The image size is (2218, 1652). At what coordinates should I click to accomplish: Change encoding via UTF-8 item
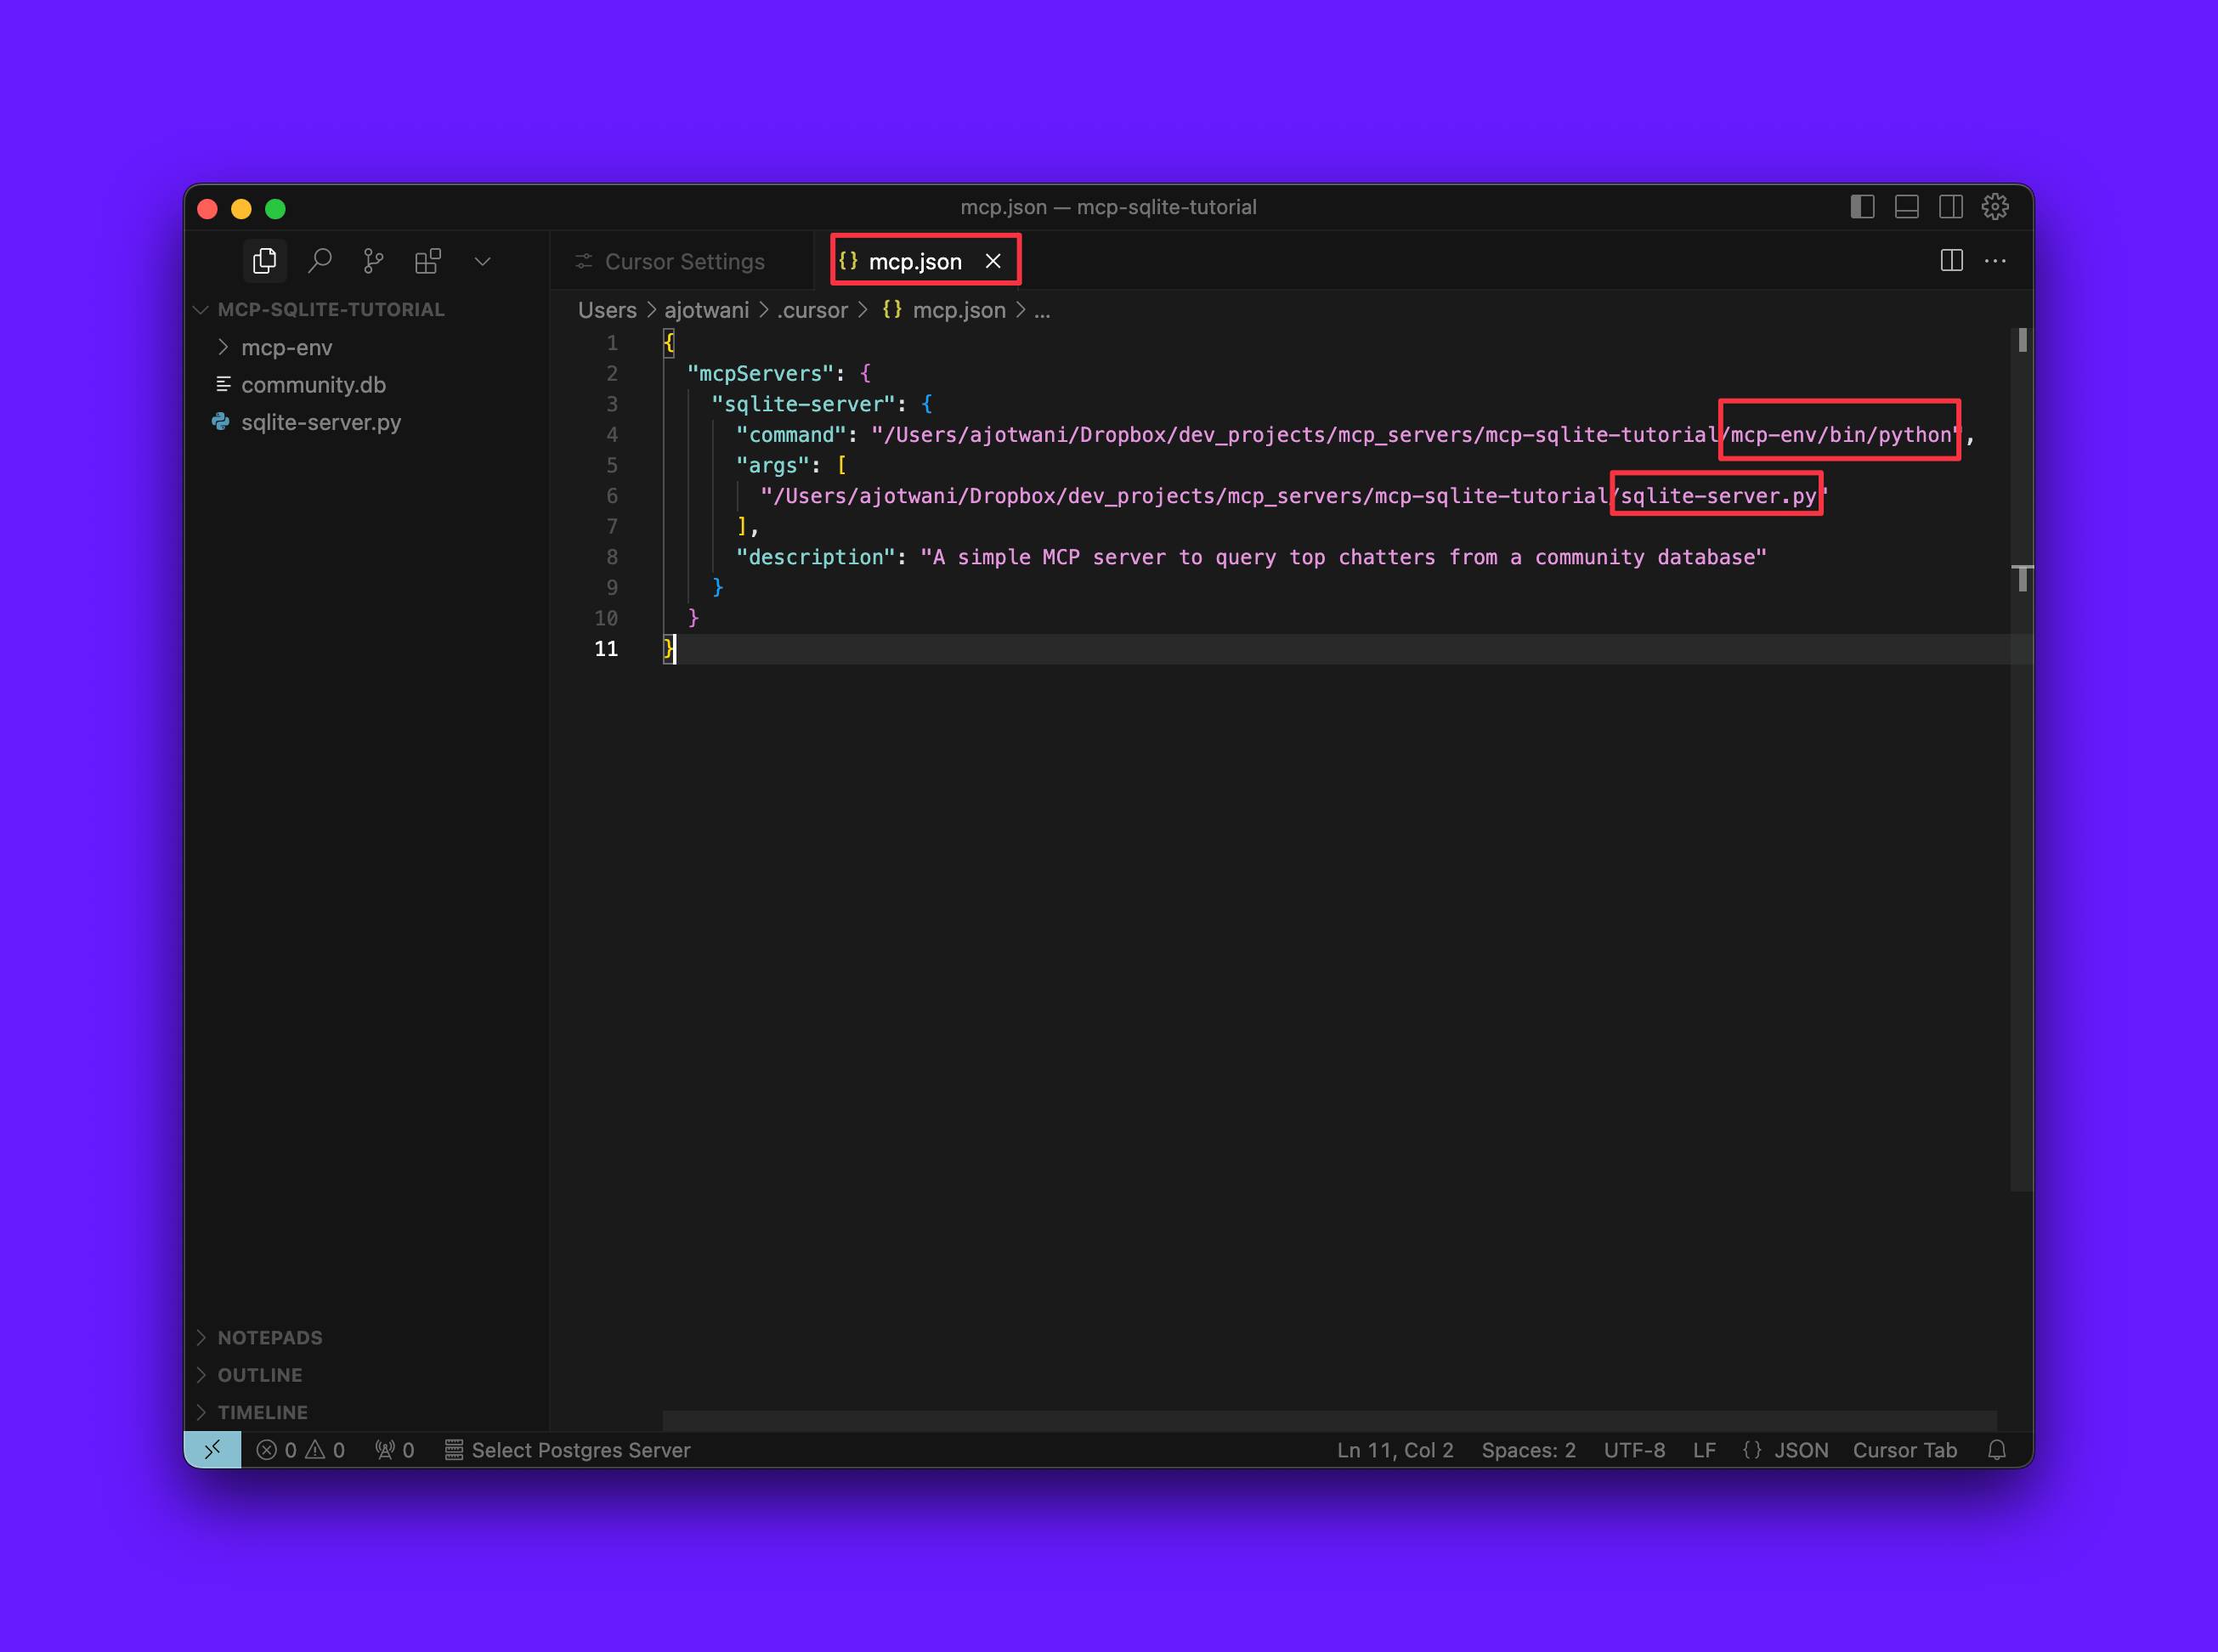click(x=1634, y=1450)
